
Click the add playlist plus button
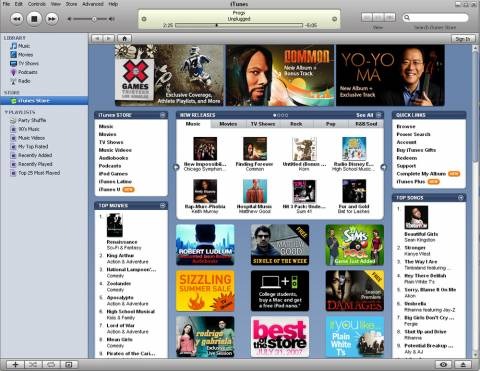(15, 365)
